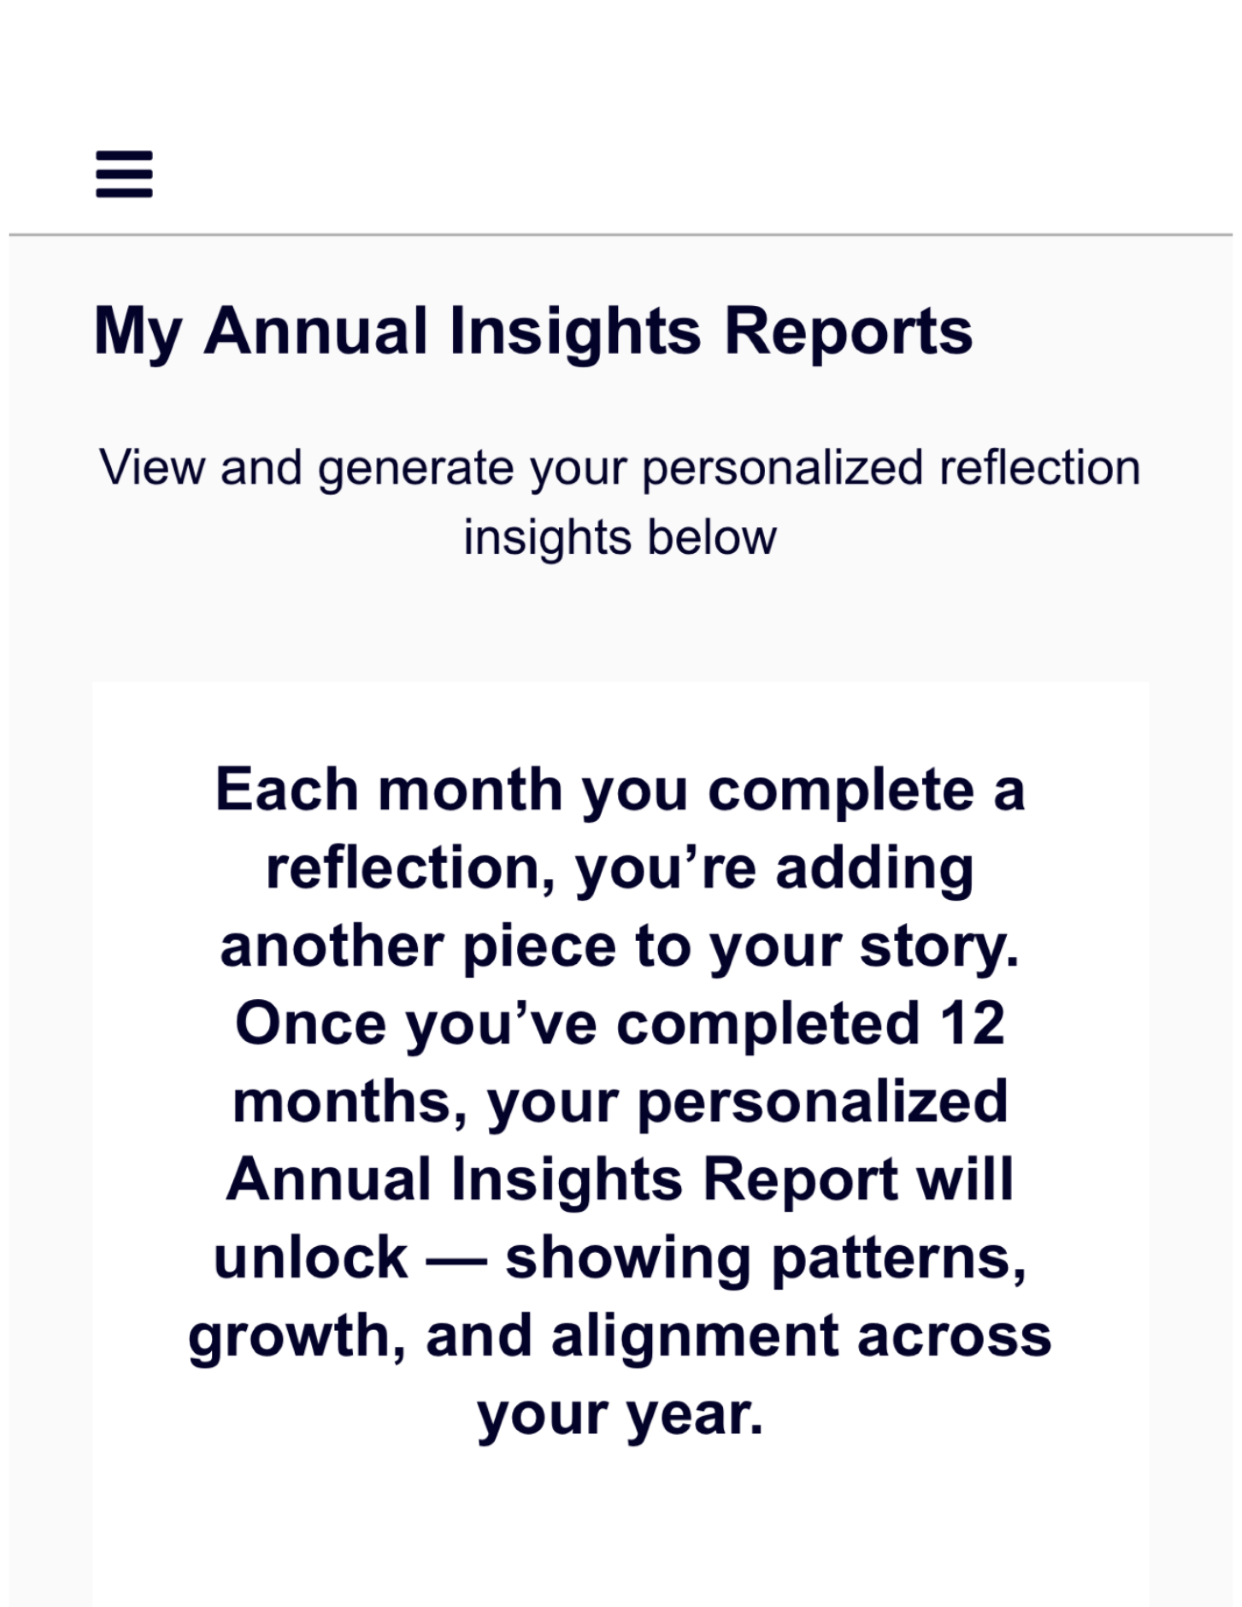This screenshot has height=1607, width=1242.
Task: Click the word "View" in the subtitle
Action: pos(152,467)
